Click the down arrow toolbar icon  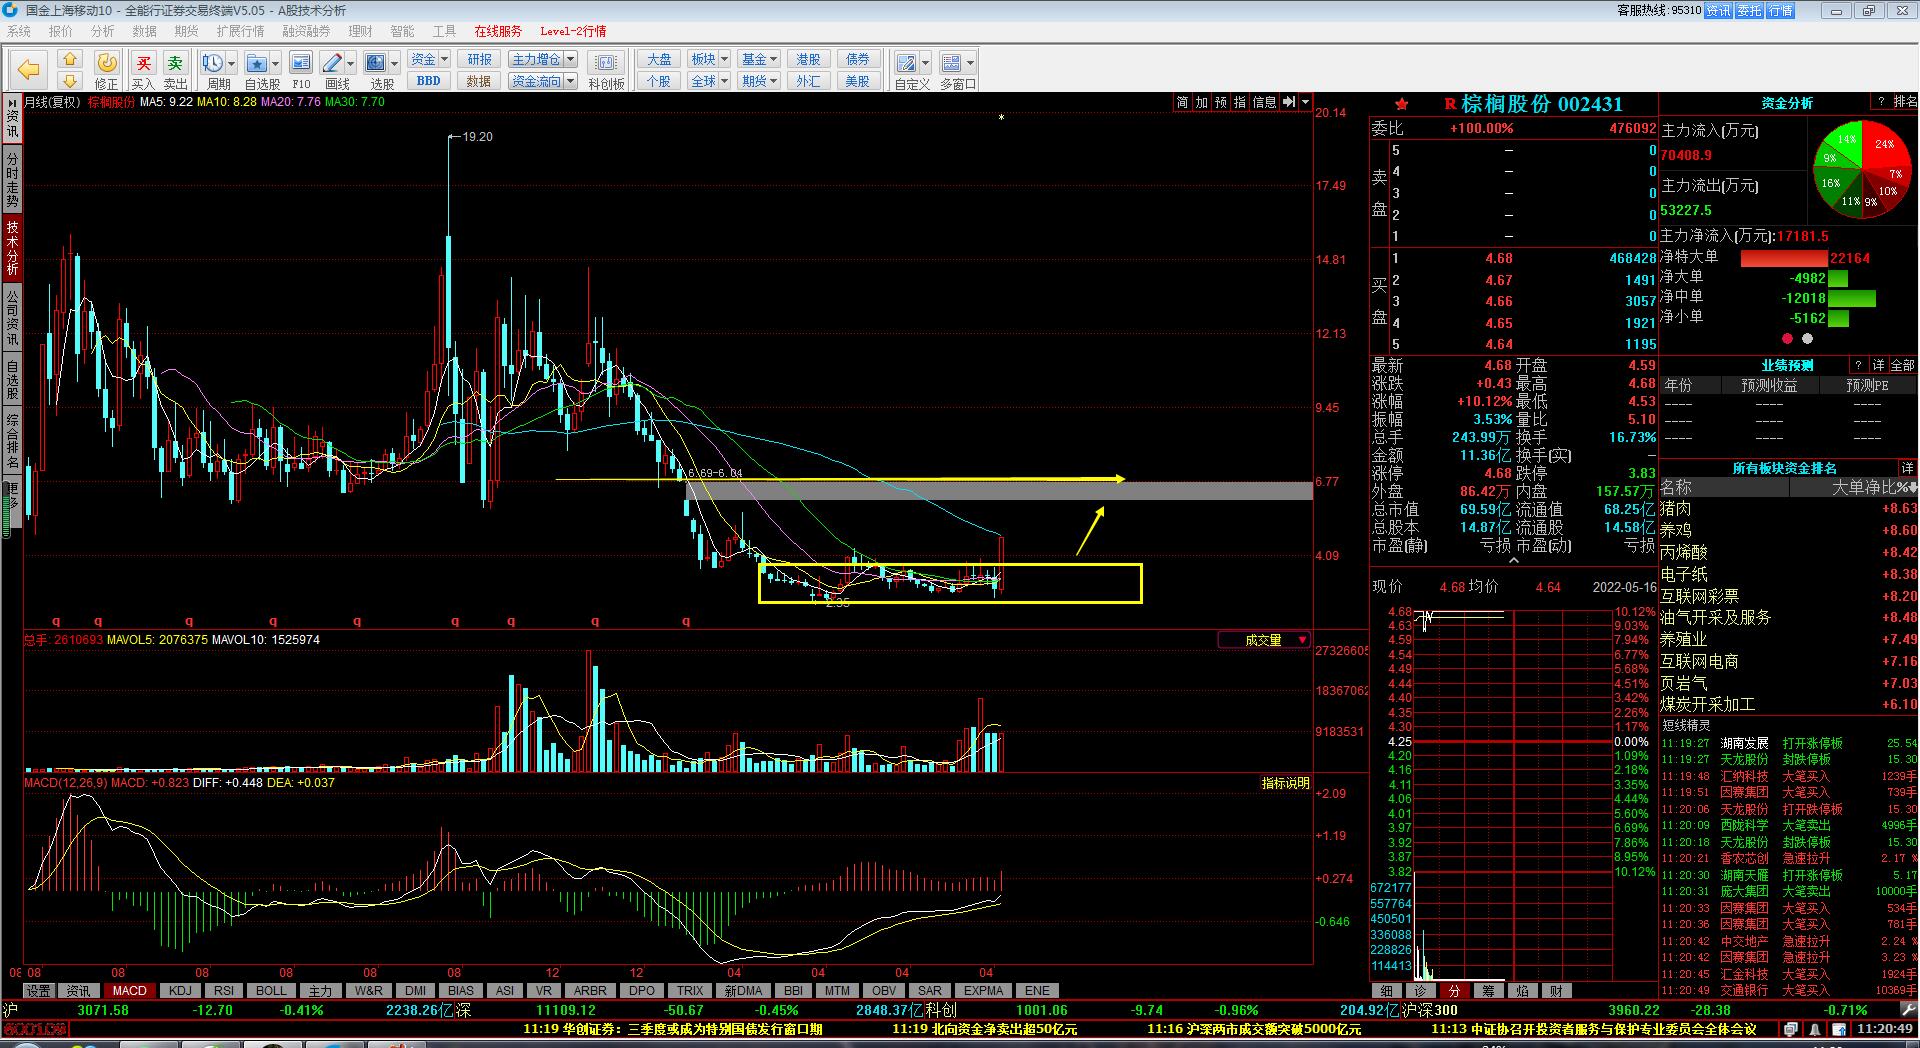click(69, 80)
